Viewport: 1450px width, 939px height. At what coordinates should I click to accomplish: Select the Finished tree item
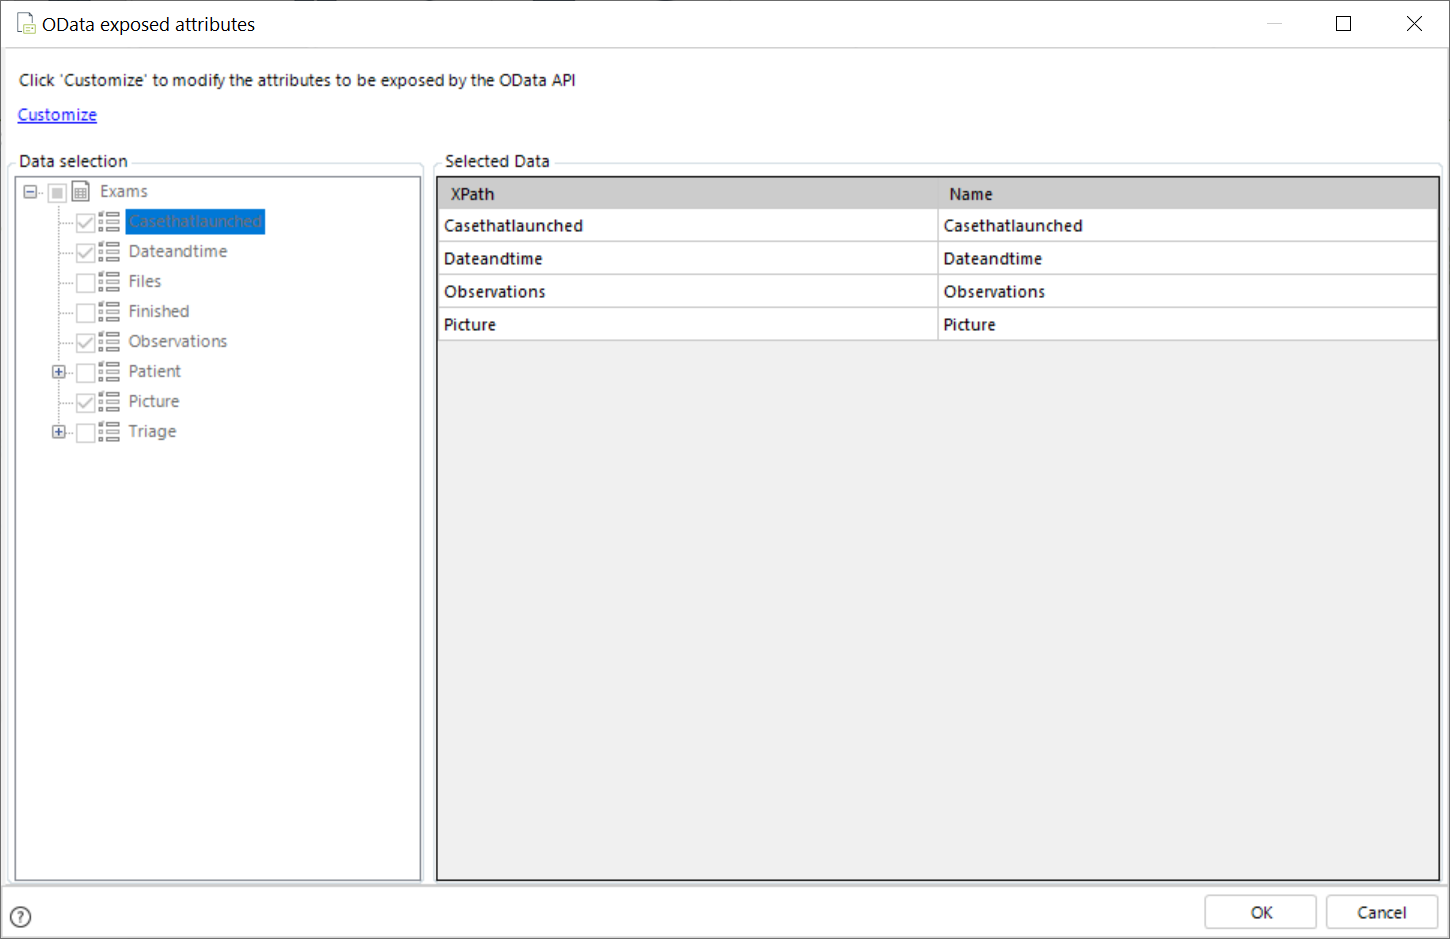pos(159,312)
